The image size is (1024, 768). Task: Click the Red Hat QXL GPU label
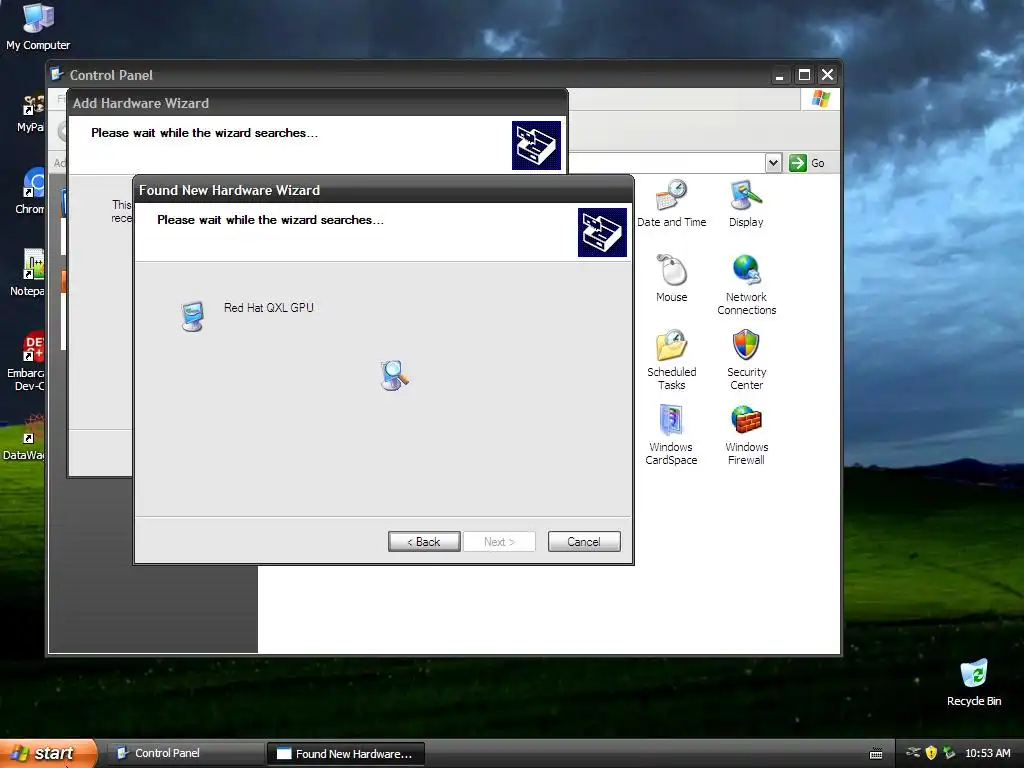(268, 308)
